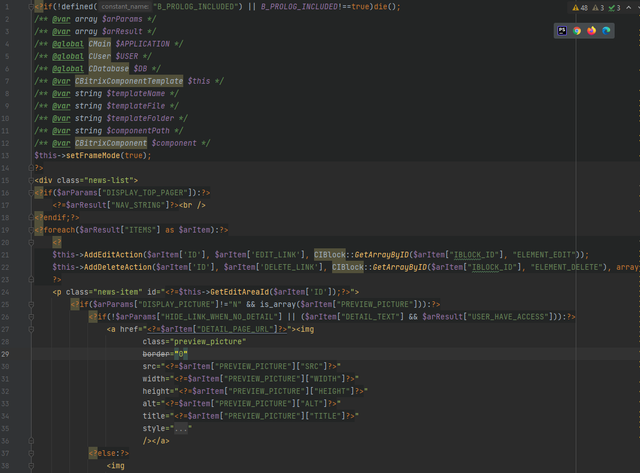Click the weak warnings indicator showing 3

point(598,8)
